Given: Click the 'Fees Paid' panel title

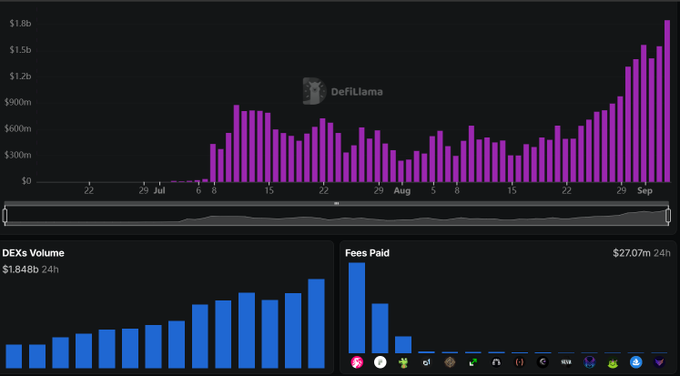Looking at the screenshot, I should point(367,253).
